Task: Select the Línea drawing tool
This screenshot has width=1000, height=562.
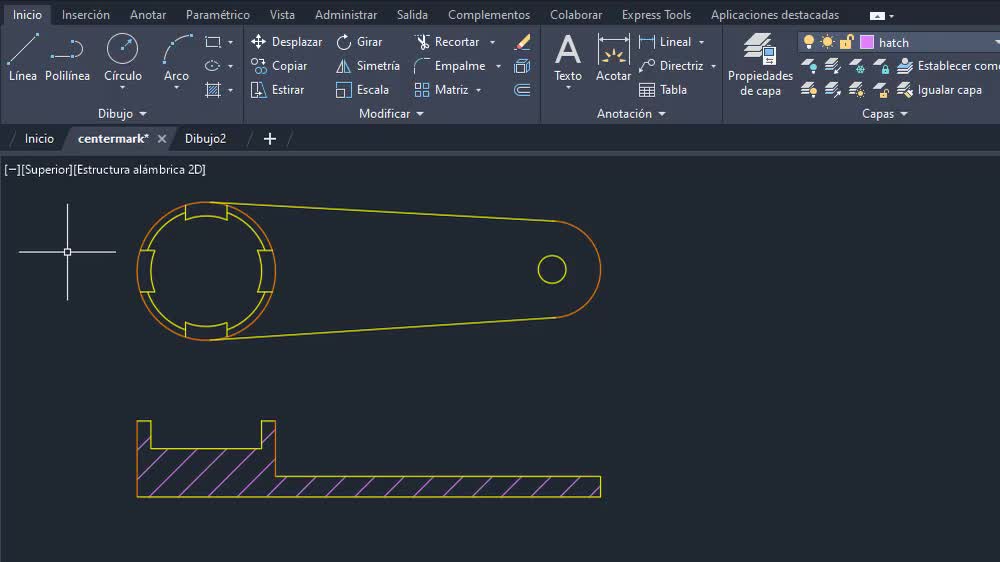Action: [x=23, y=58]
